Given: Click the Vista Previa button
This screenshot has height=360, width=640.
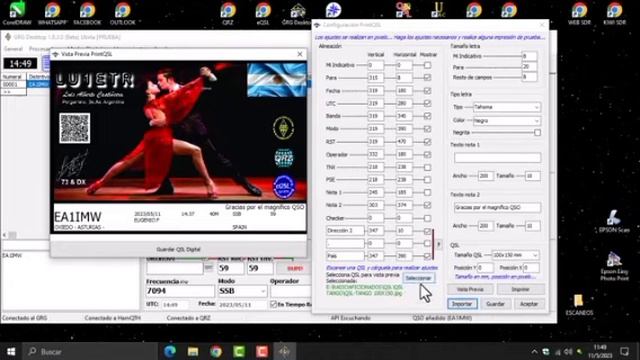Looking at the screenshot, I should [x=470, y=289].
